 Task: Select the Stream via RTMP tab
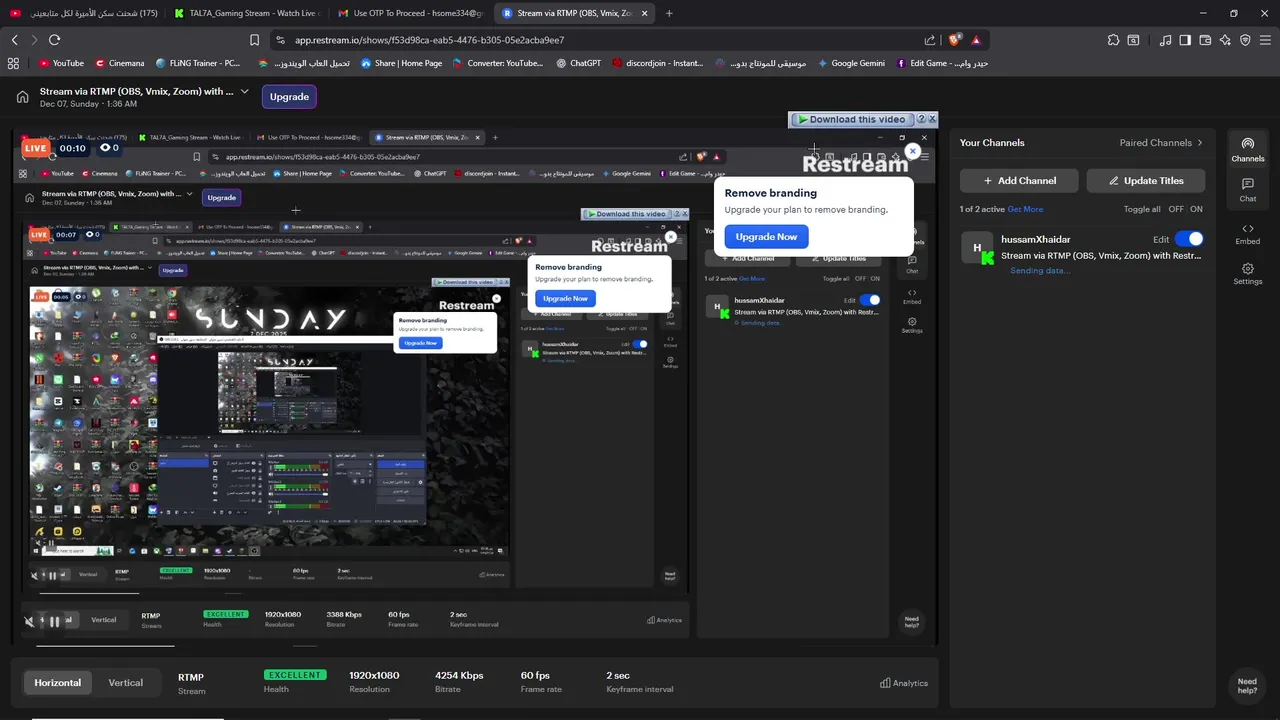[x=574, y=13]
